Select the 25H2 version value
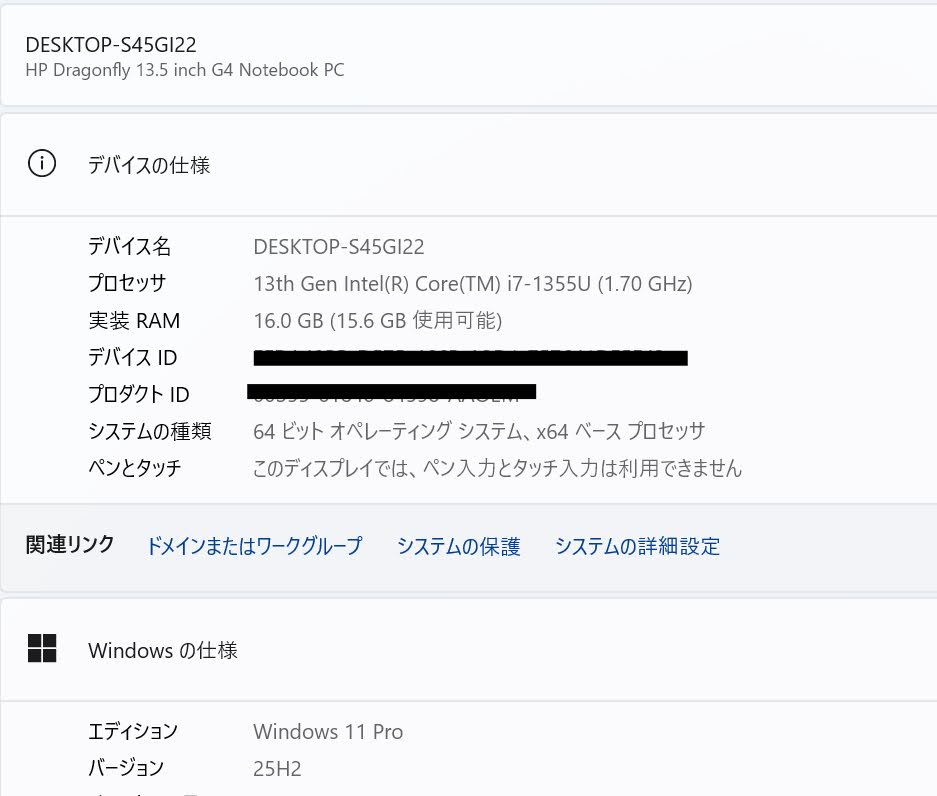Screen dimensions: 937x796 pos(277,769)
